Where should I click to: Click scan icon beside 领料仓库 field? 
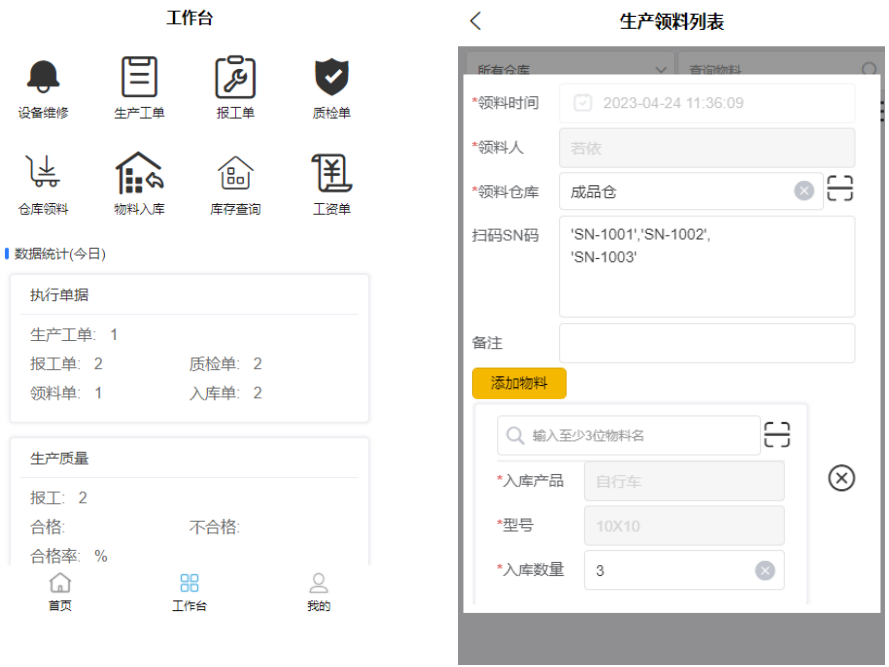[x=840, y=189]
